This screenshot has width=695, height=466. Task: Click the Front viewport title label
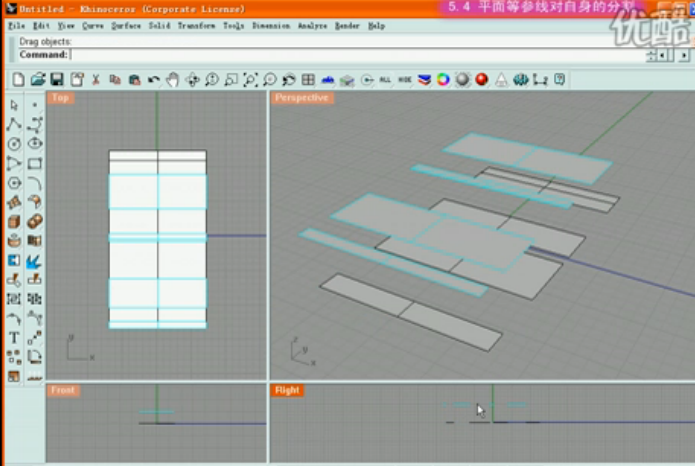pyautogui.click(x=63, y=390)
